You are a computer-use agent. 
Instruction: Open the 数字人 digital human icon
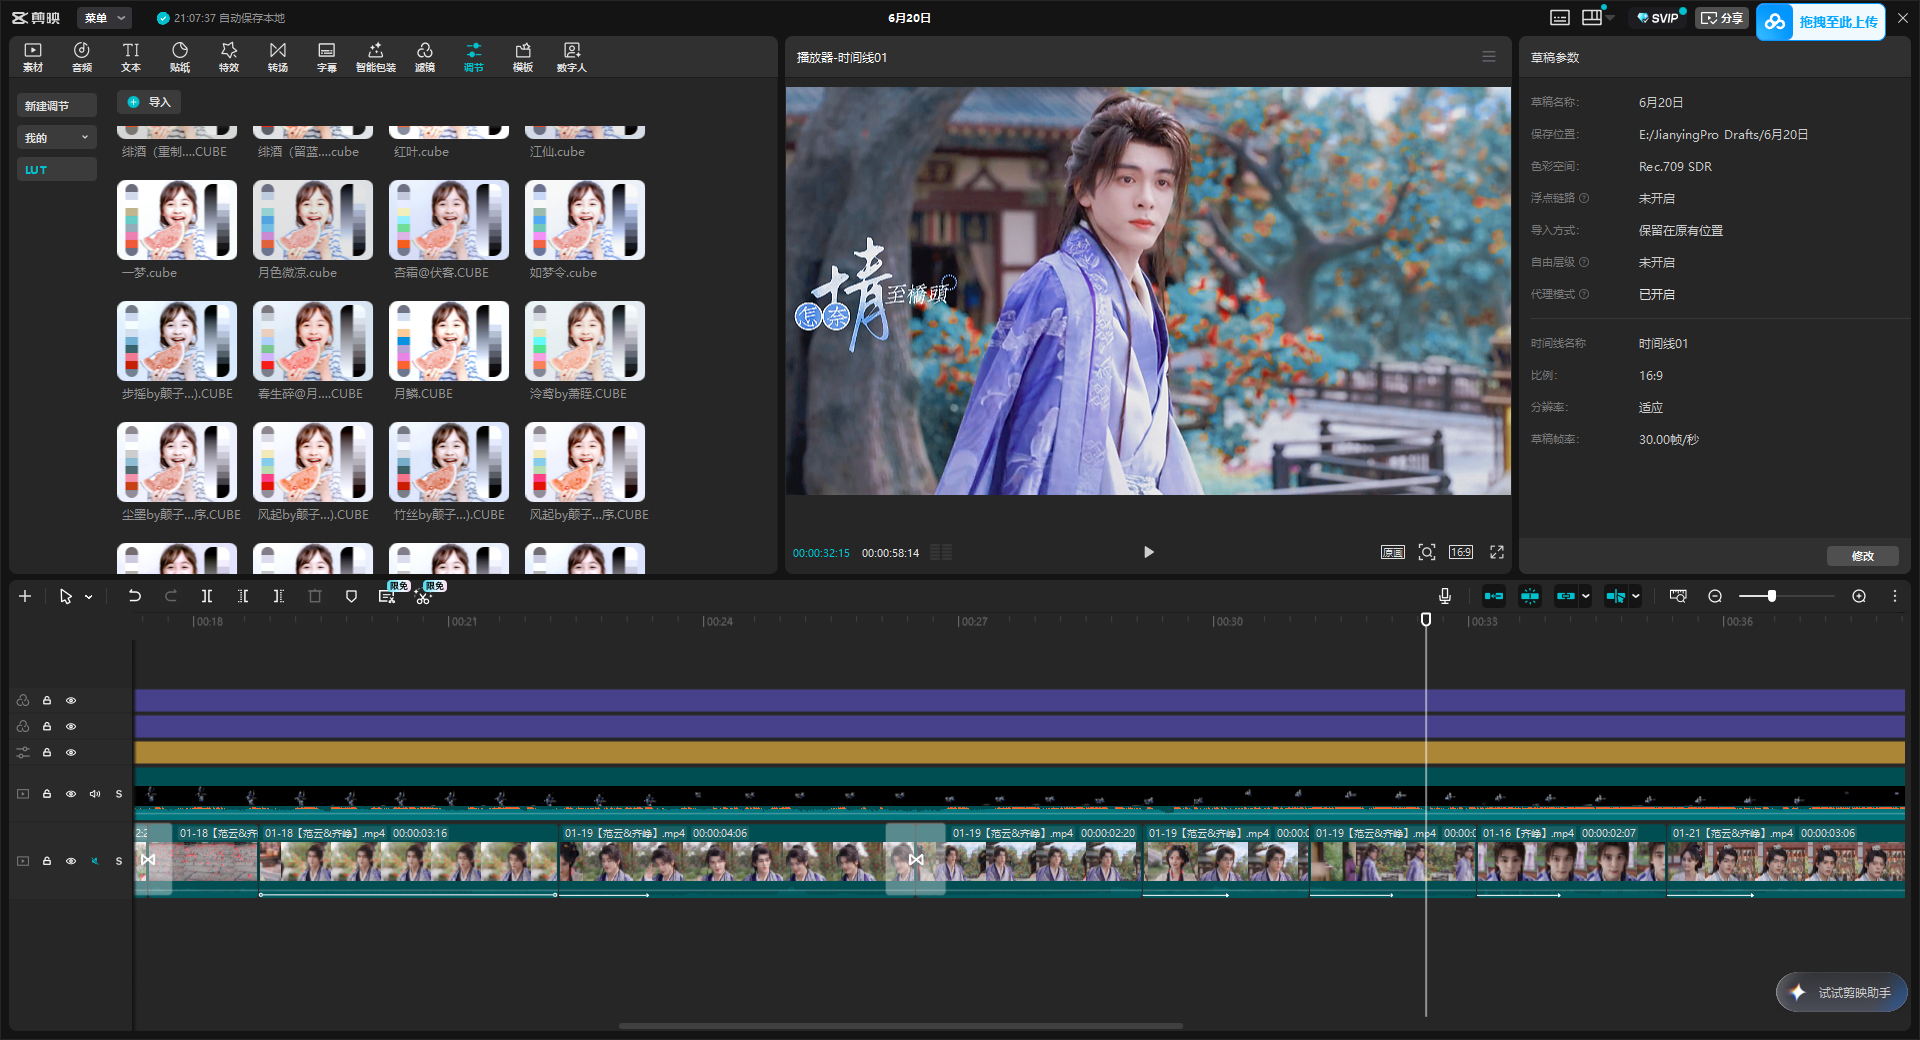click(x=572, y=57)
